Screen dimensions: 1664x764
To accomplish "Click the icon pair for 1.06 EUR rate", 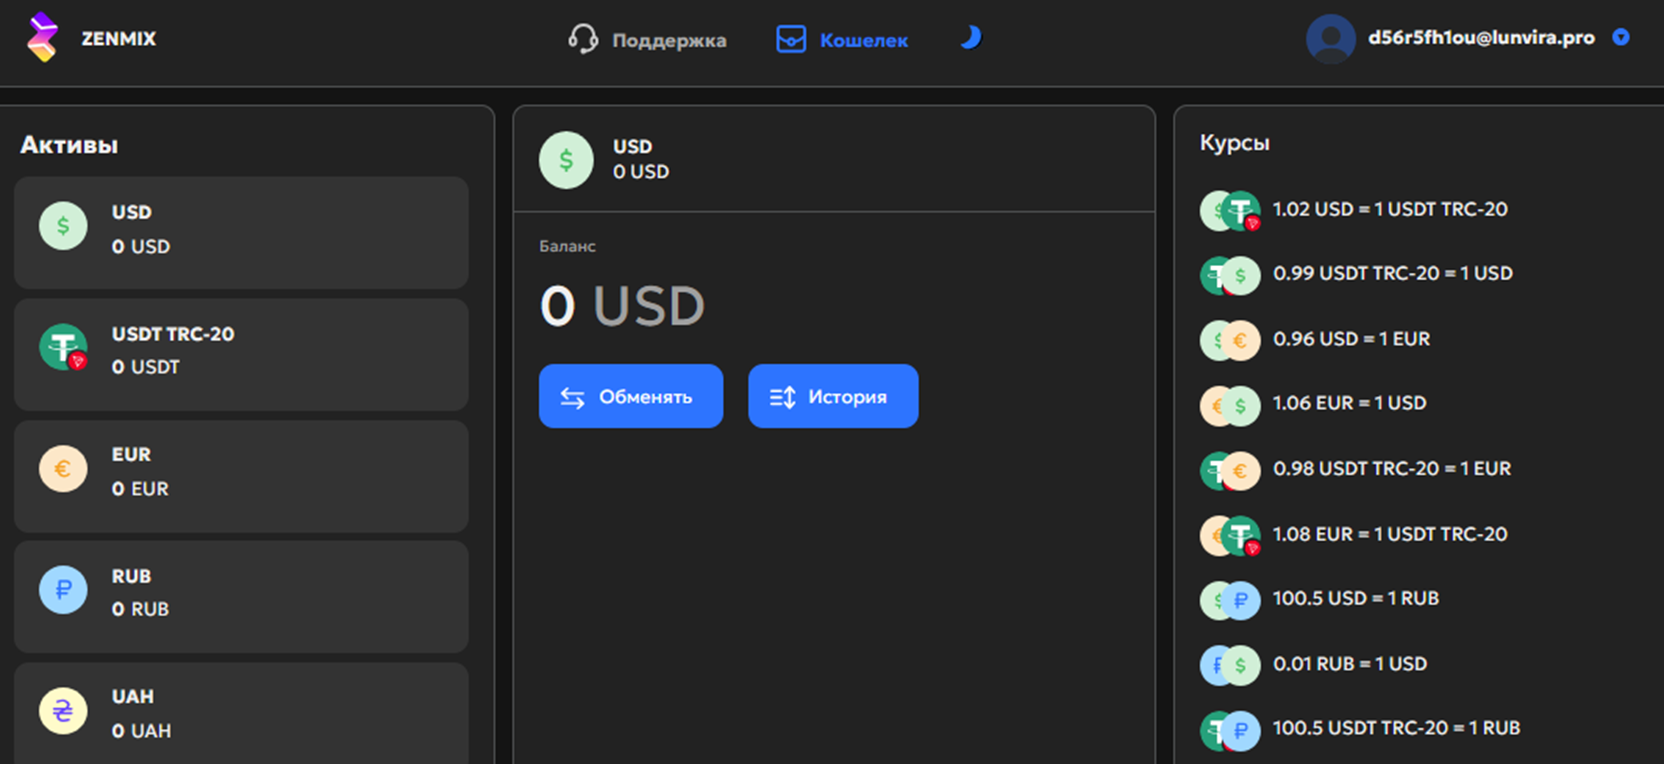I will tap(1230, 406).
